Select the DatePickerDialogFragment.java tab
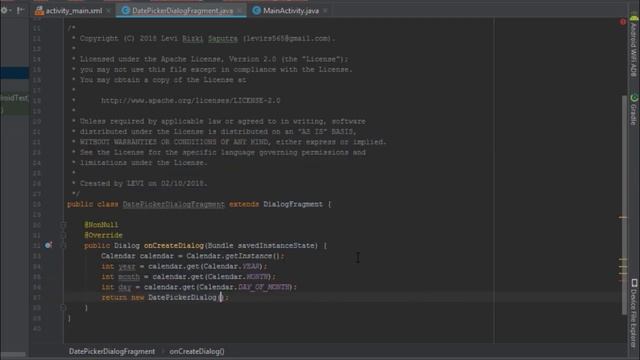The image size is (640, 360). [182, 11]
